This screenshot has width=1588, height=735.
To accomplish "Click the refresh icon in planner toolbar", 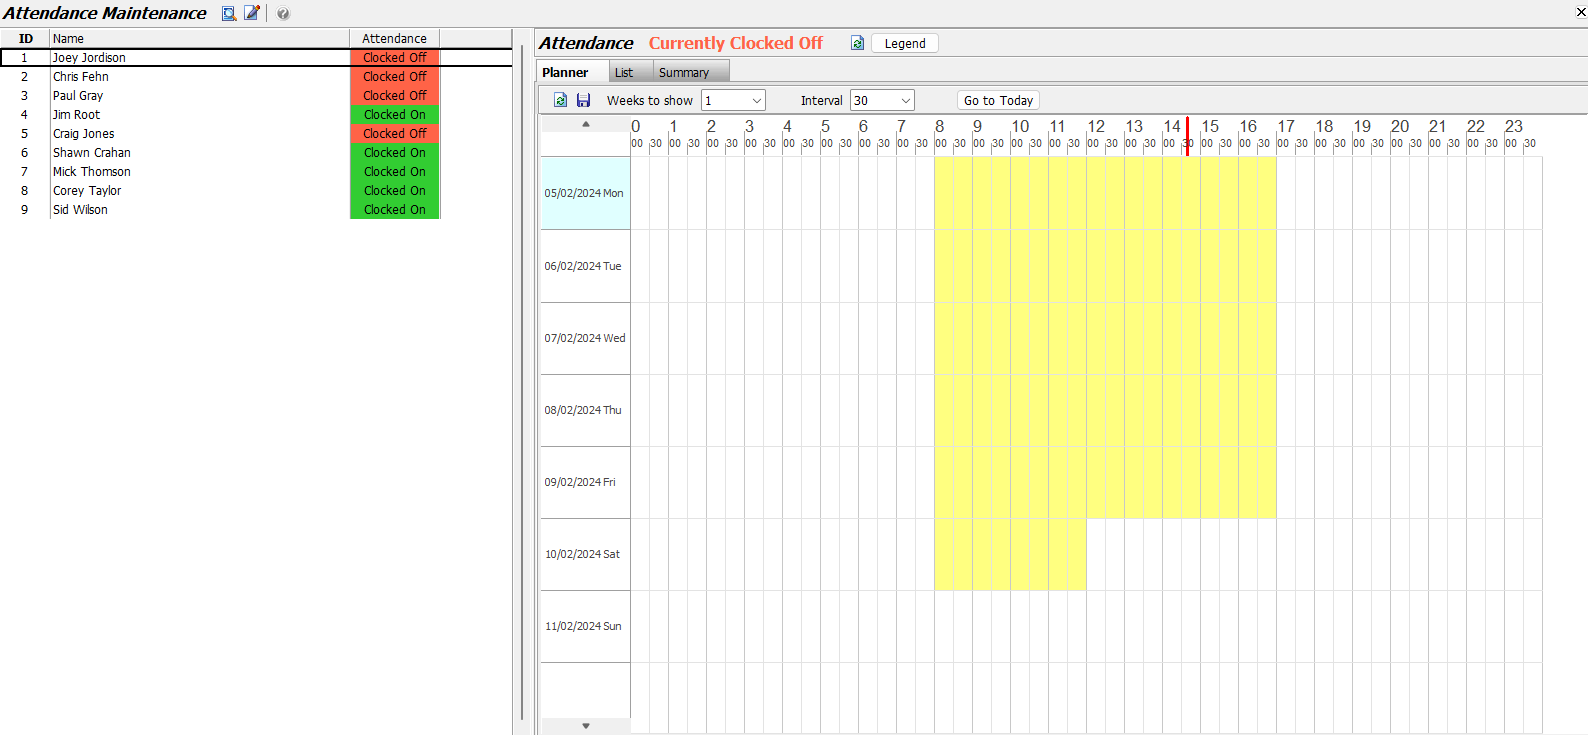I will point(560,100).
